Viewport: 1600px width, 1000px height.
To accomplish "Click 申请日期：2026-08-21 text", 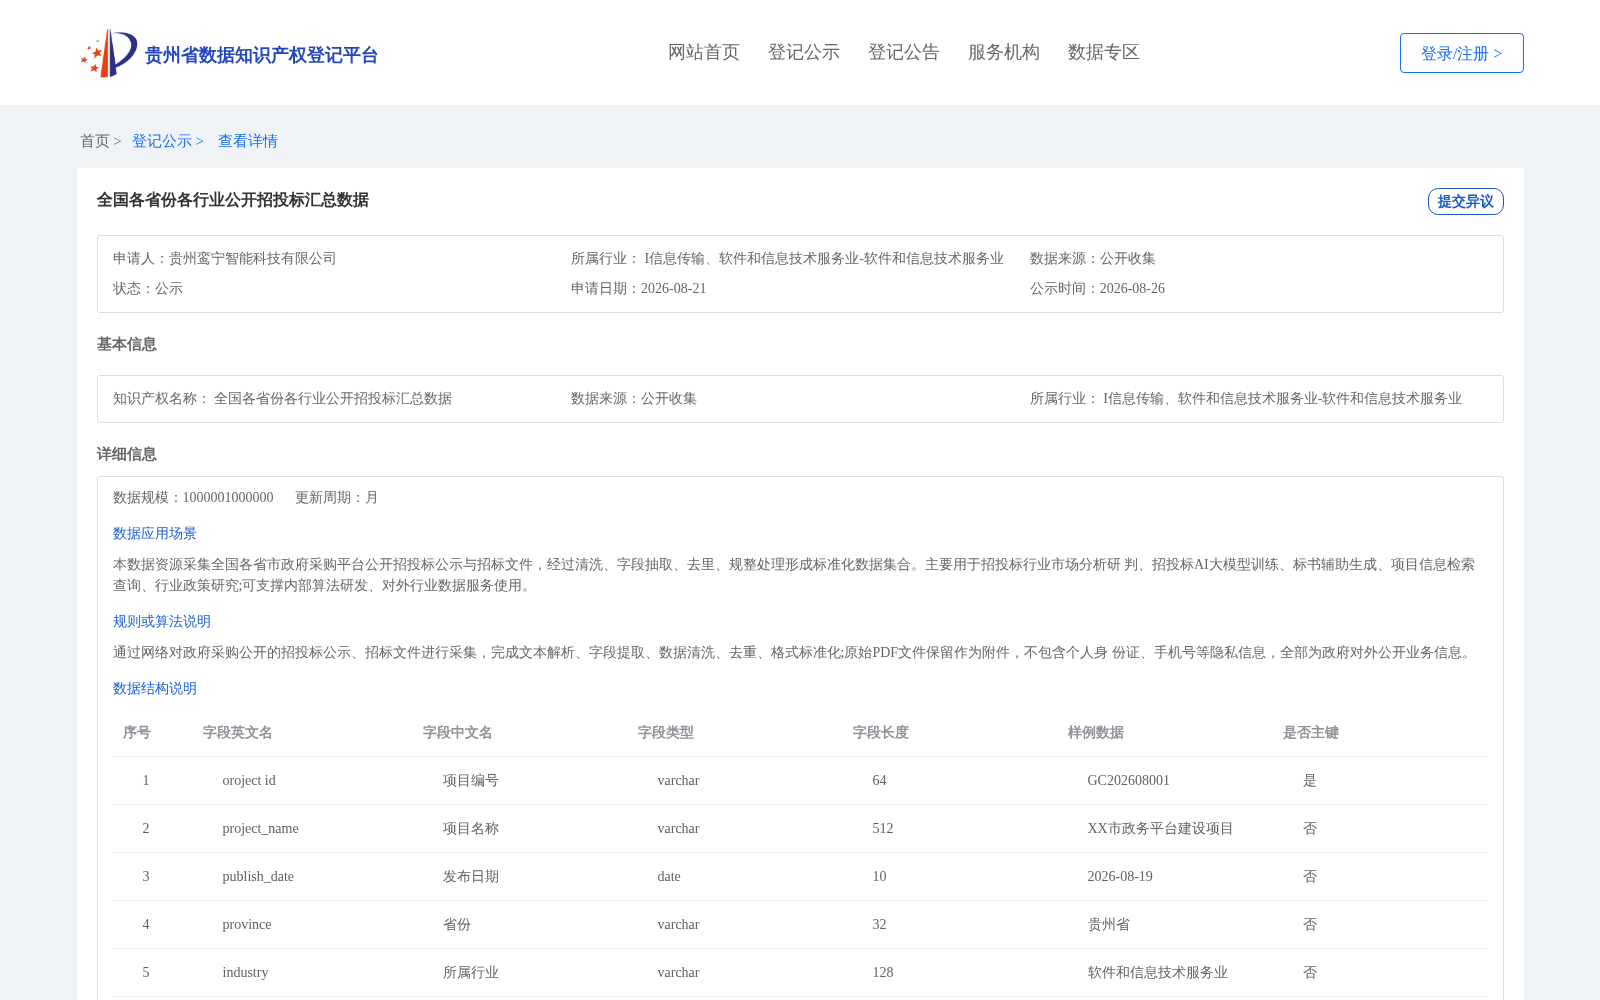I will (x=639, y=288).
